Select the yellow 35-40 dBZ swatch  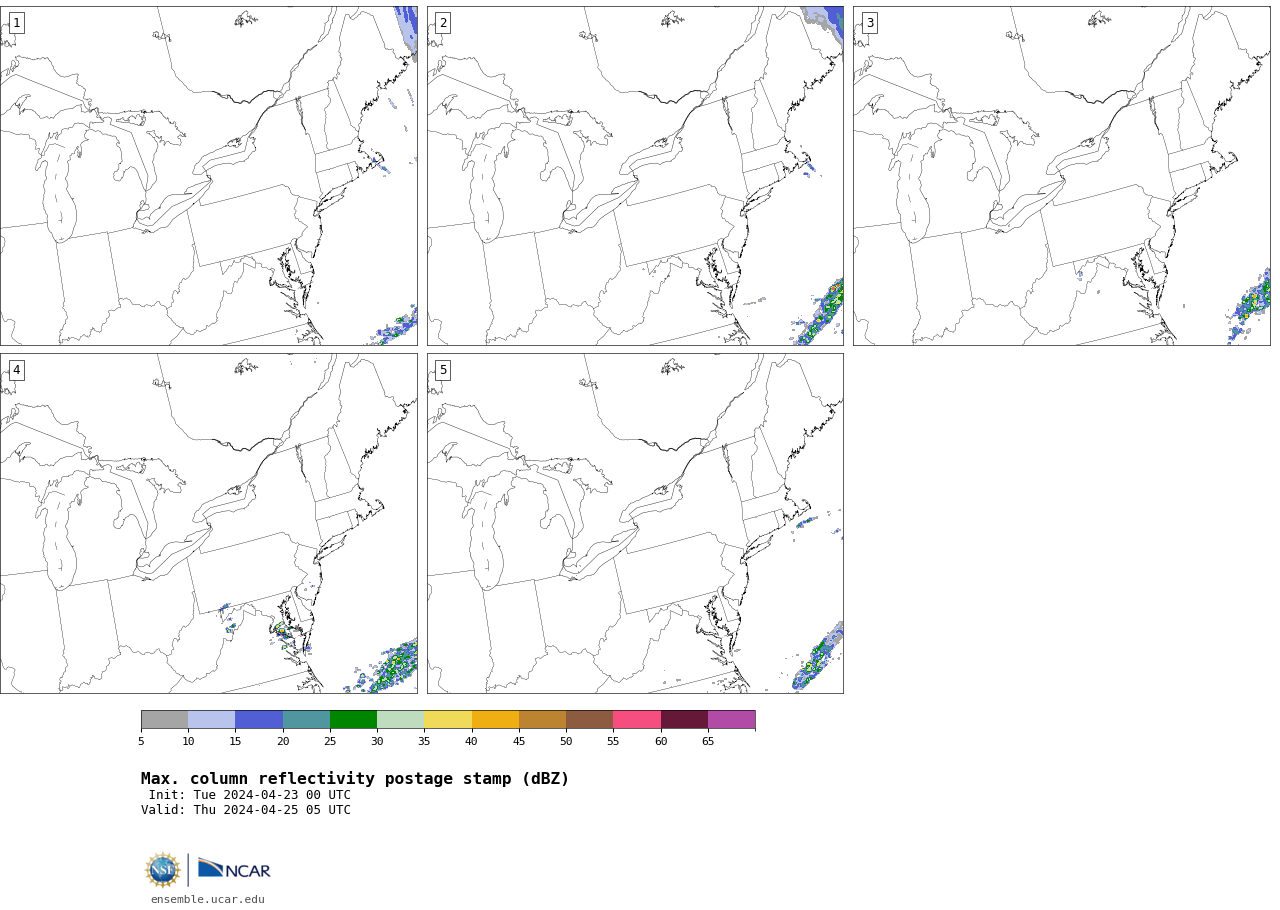(x=448, y=720)
